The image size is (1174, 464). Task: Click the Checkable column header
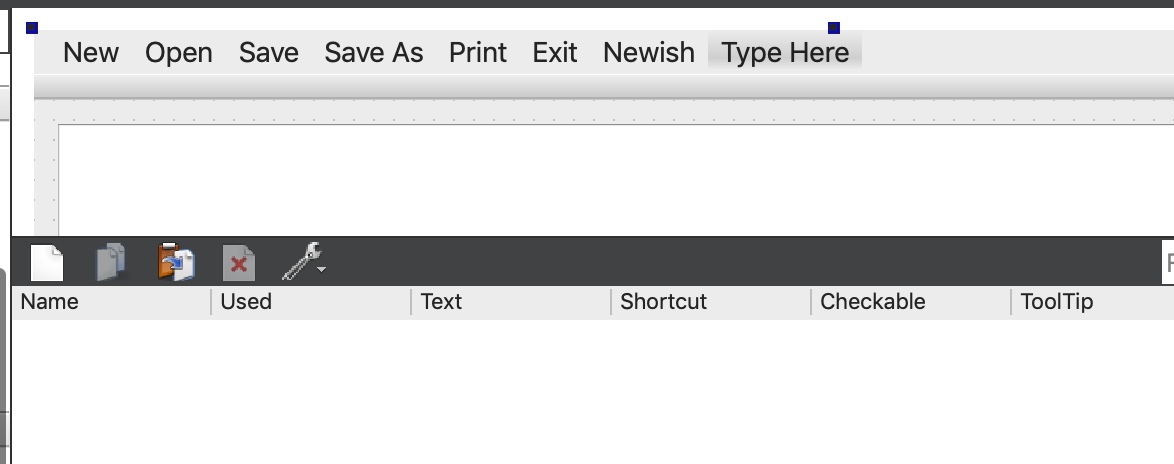coord(872,302)
